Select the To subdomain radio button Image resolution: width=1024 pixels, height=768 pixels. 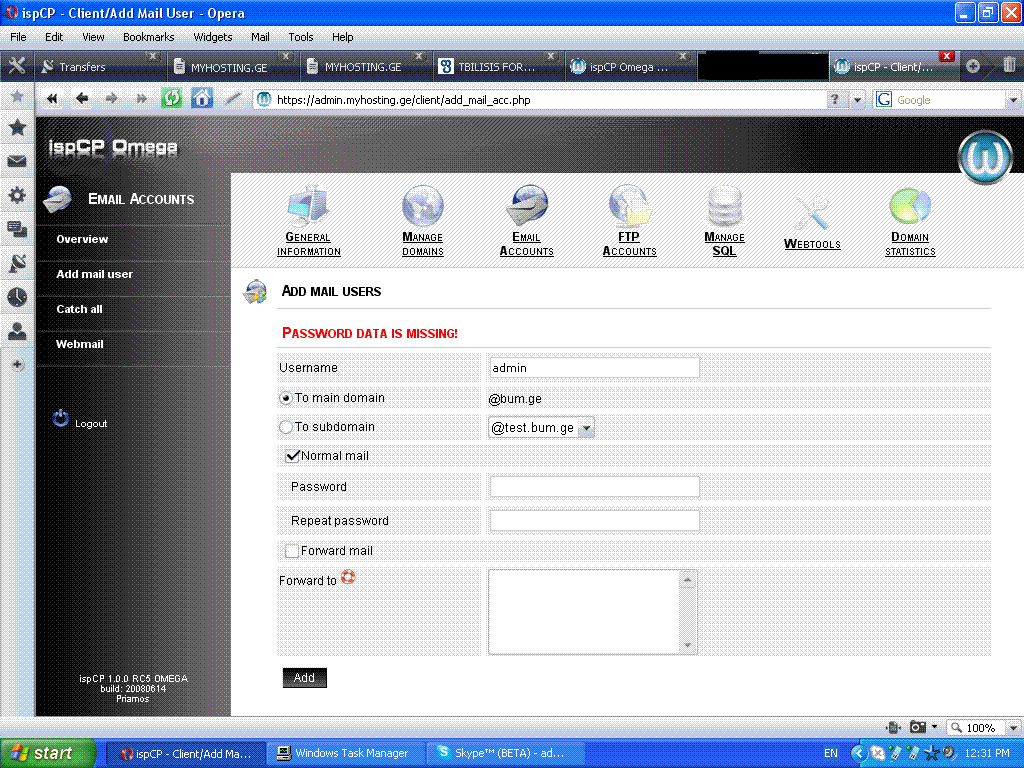[285, 427]
